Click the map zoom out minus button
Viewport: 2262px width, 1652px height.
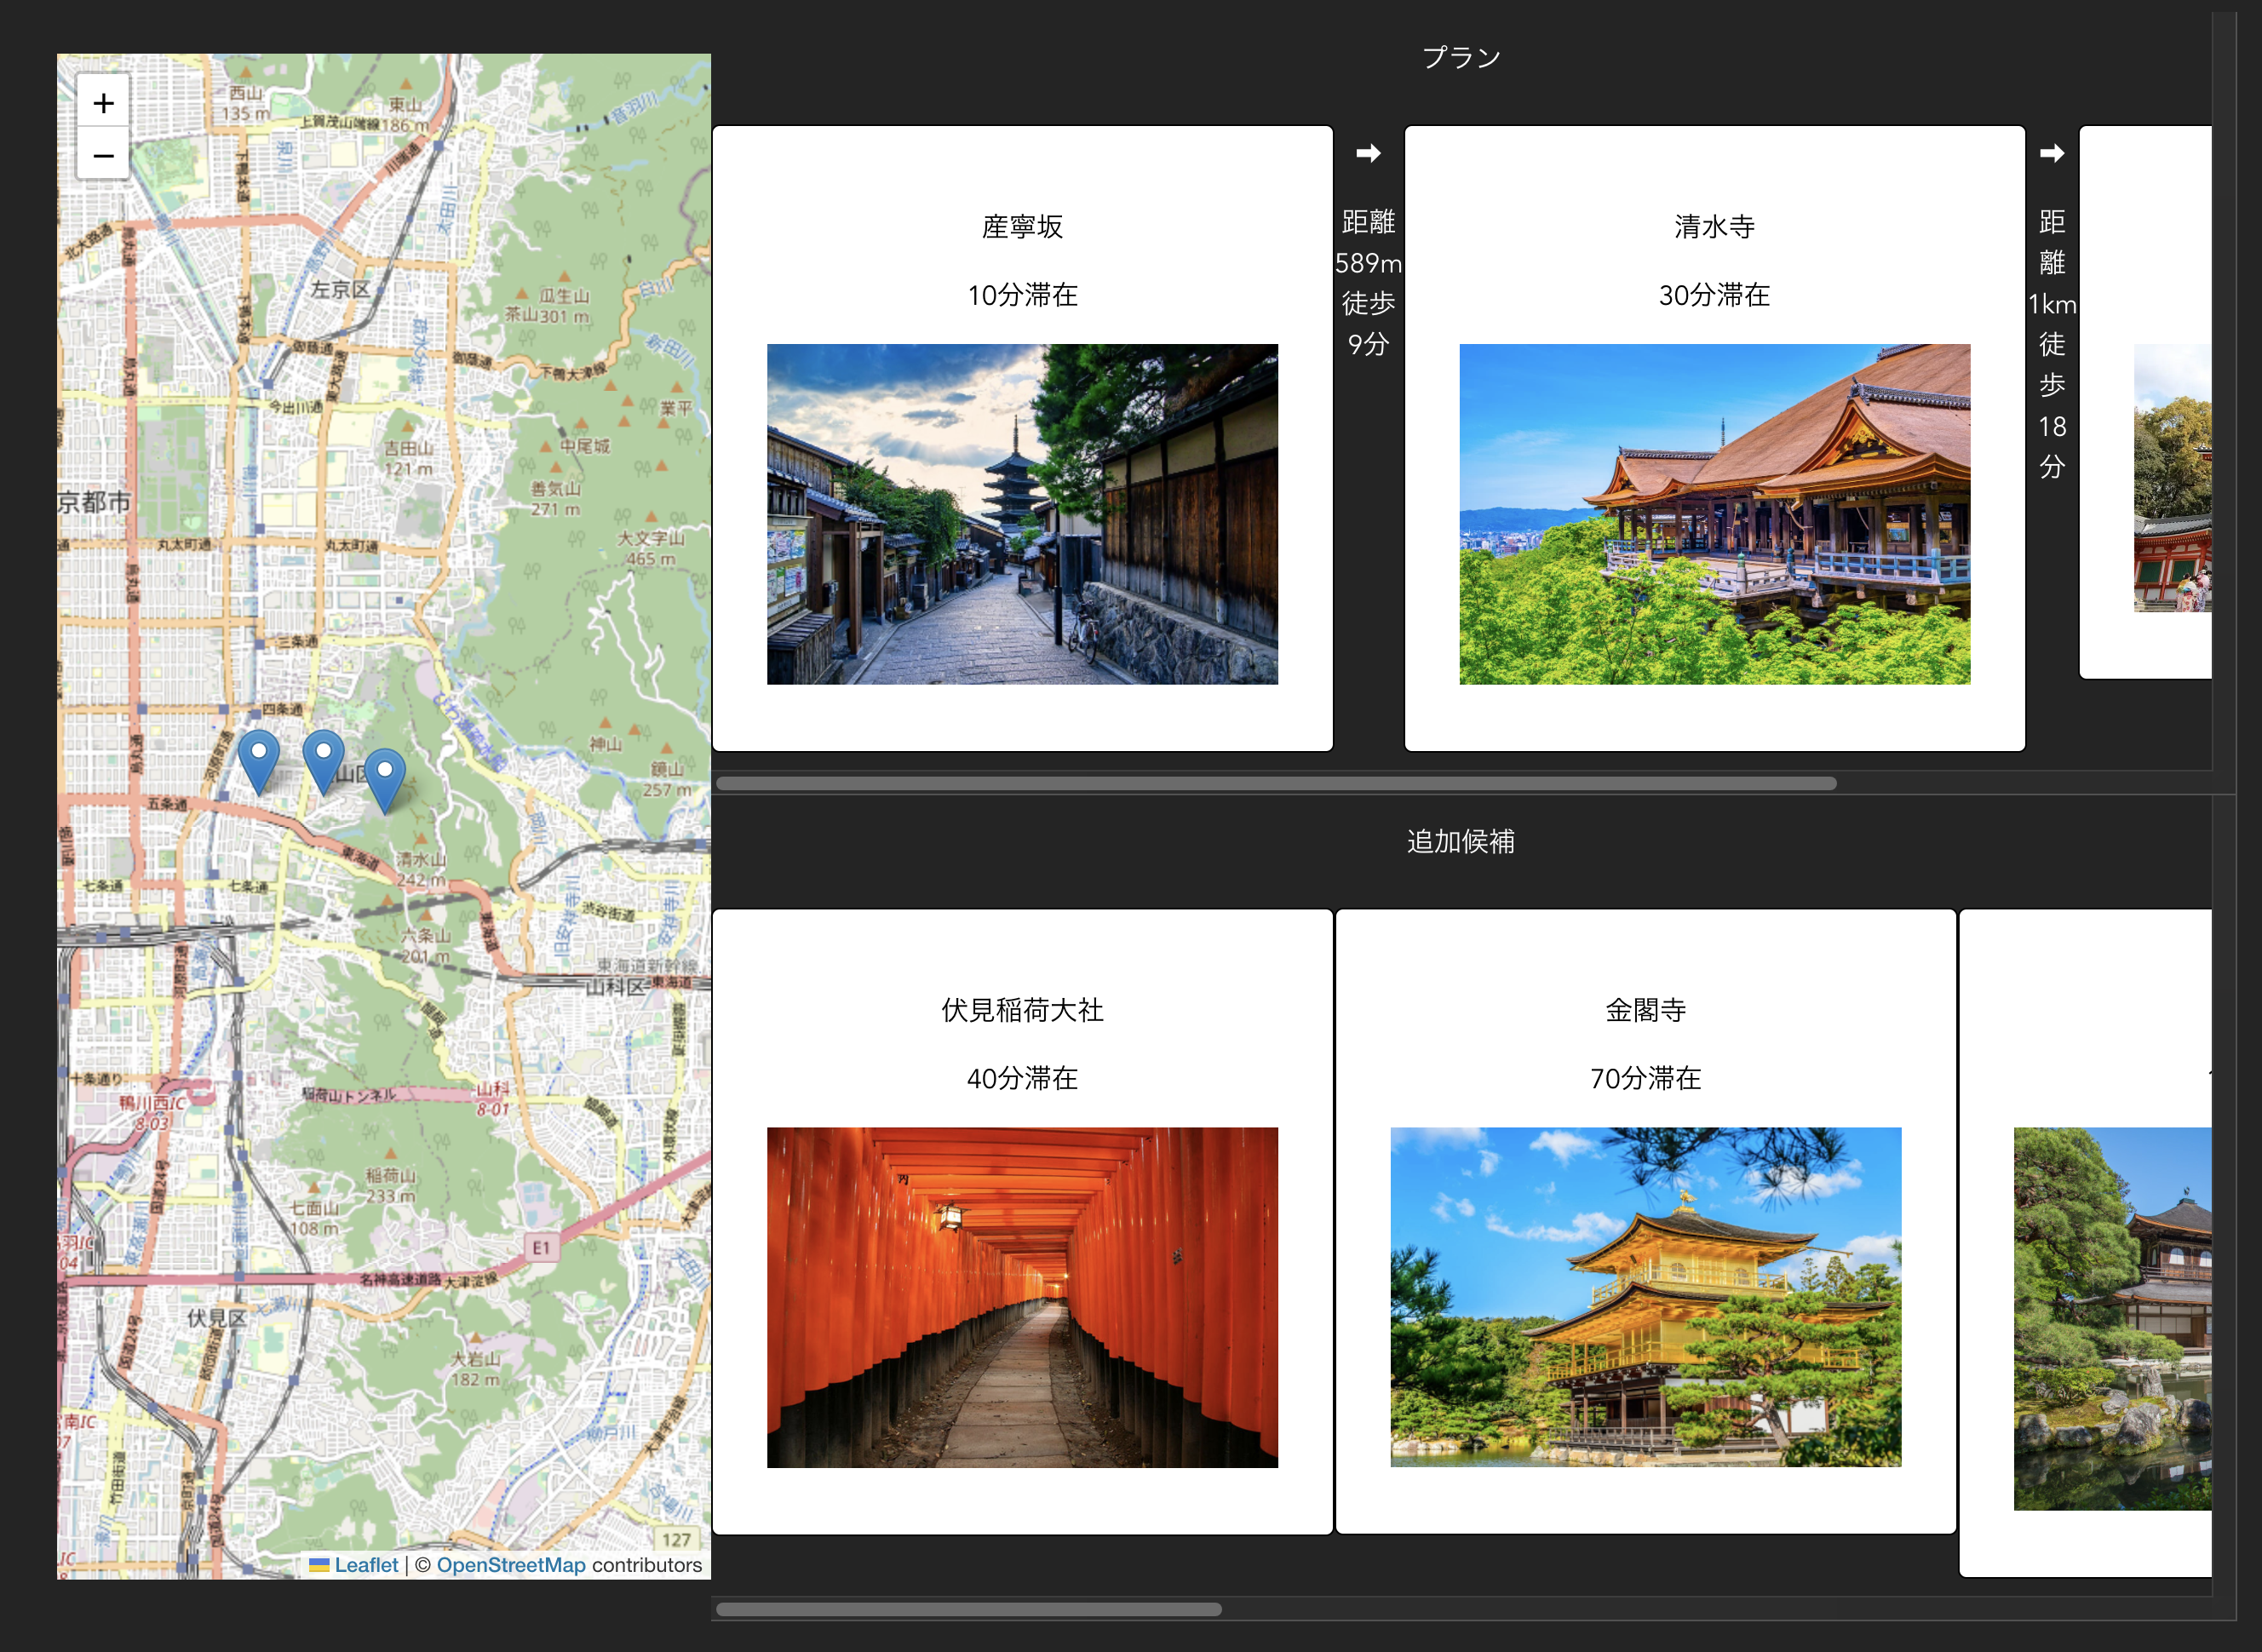[x=103, y=155]
